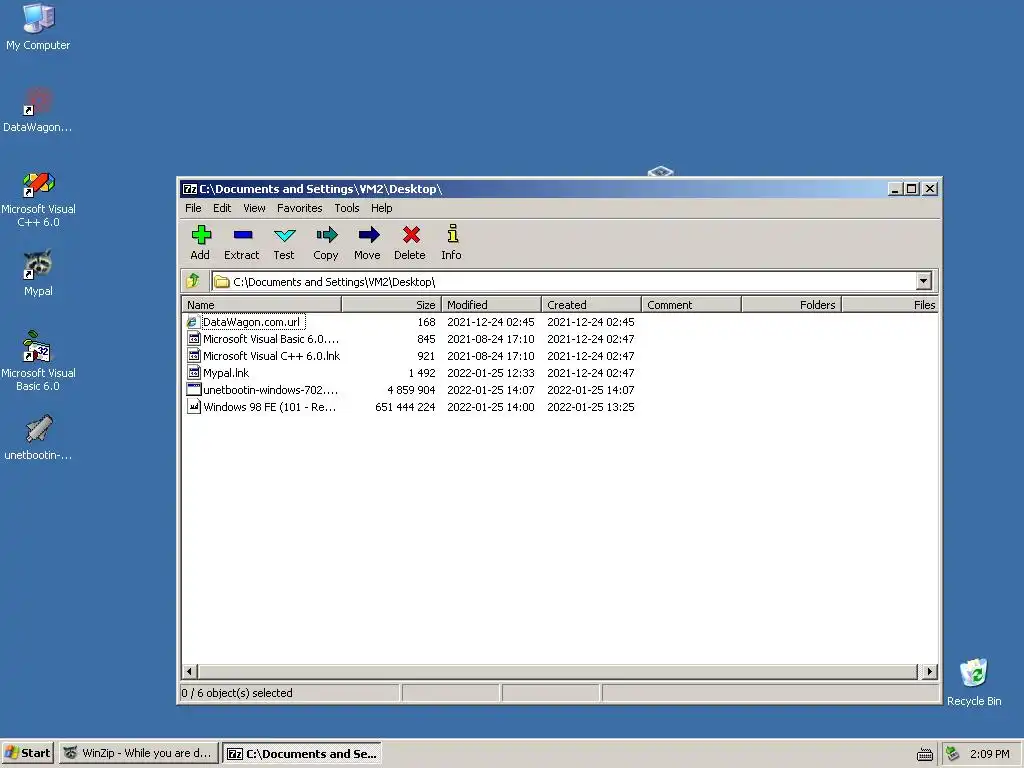This screenshot has width=1024, height=768.
Task: Sort files by the Size column header
Action: click(x=391, y=305)
